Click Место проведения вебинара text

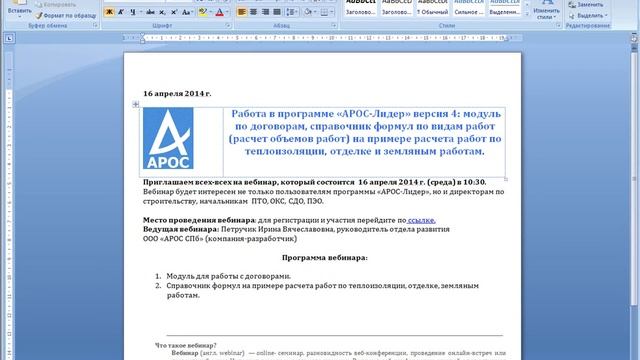click(x=199, y=220)
